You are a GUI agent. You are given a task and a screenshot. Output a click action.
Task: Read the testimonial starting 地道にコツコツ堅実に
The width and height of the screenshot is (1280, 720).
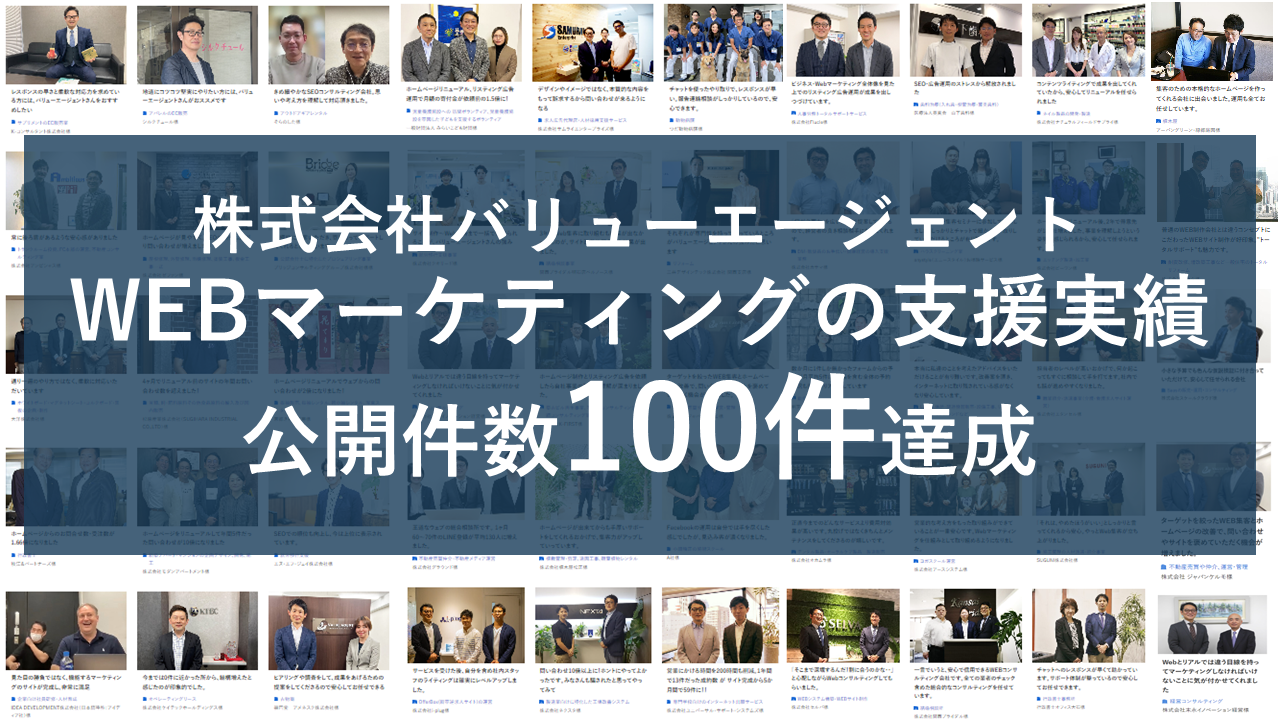(x=198, y=94)
